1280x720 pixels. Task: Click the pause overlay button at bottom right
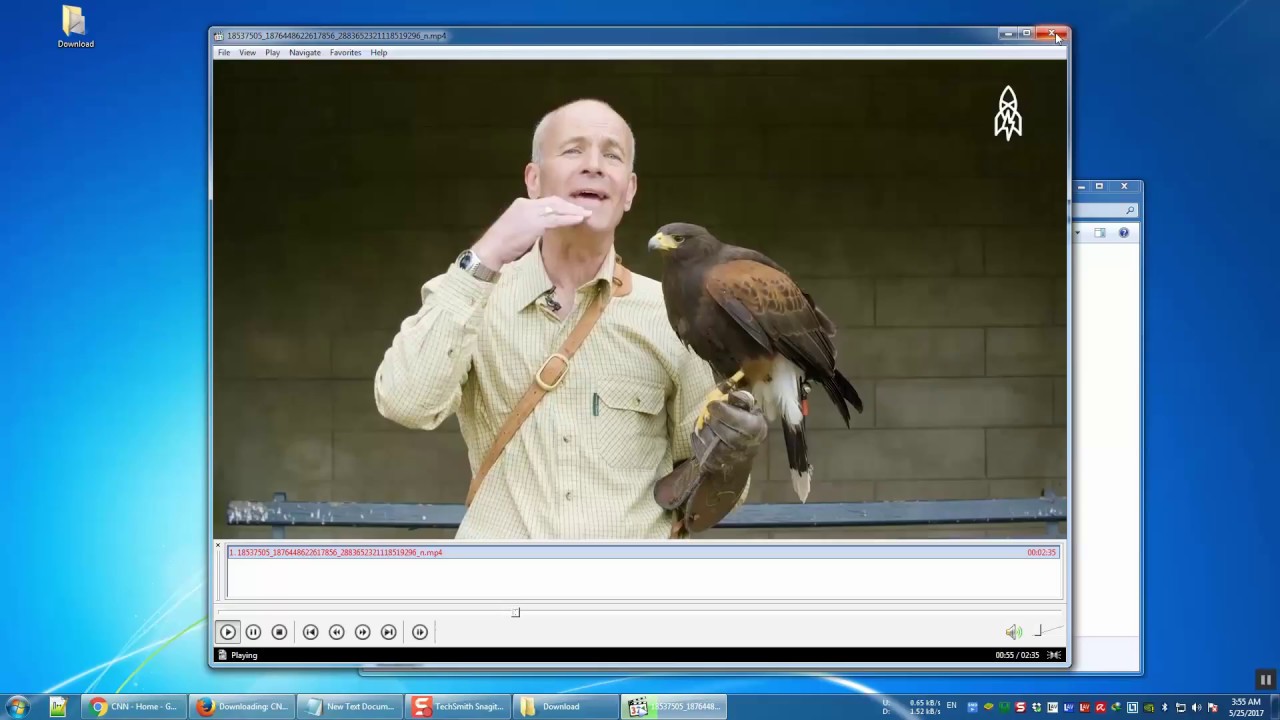click(x=1266, y=680)
